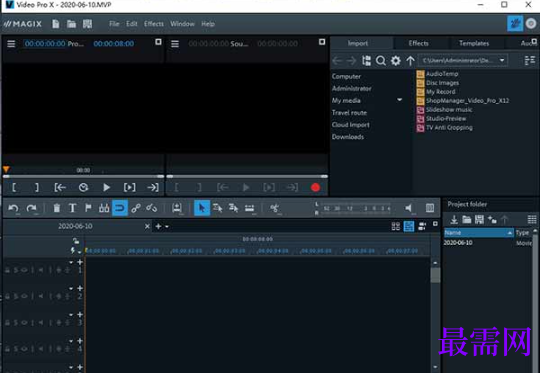Open the File menu
Viewport: 550px width, 373px height.
[x=114, y=24]
